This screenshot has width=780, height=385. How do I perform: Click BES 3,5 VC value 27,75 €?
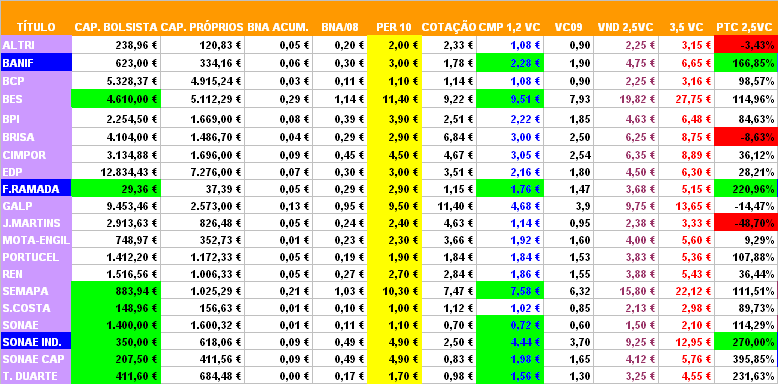(686, 99)
